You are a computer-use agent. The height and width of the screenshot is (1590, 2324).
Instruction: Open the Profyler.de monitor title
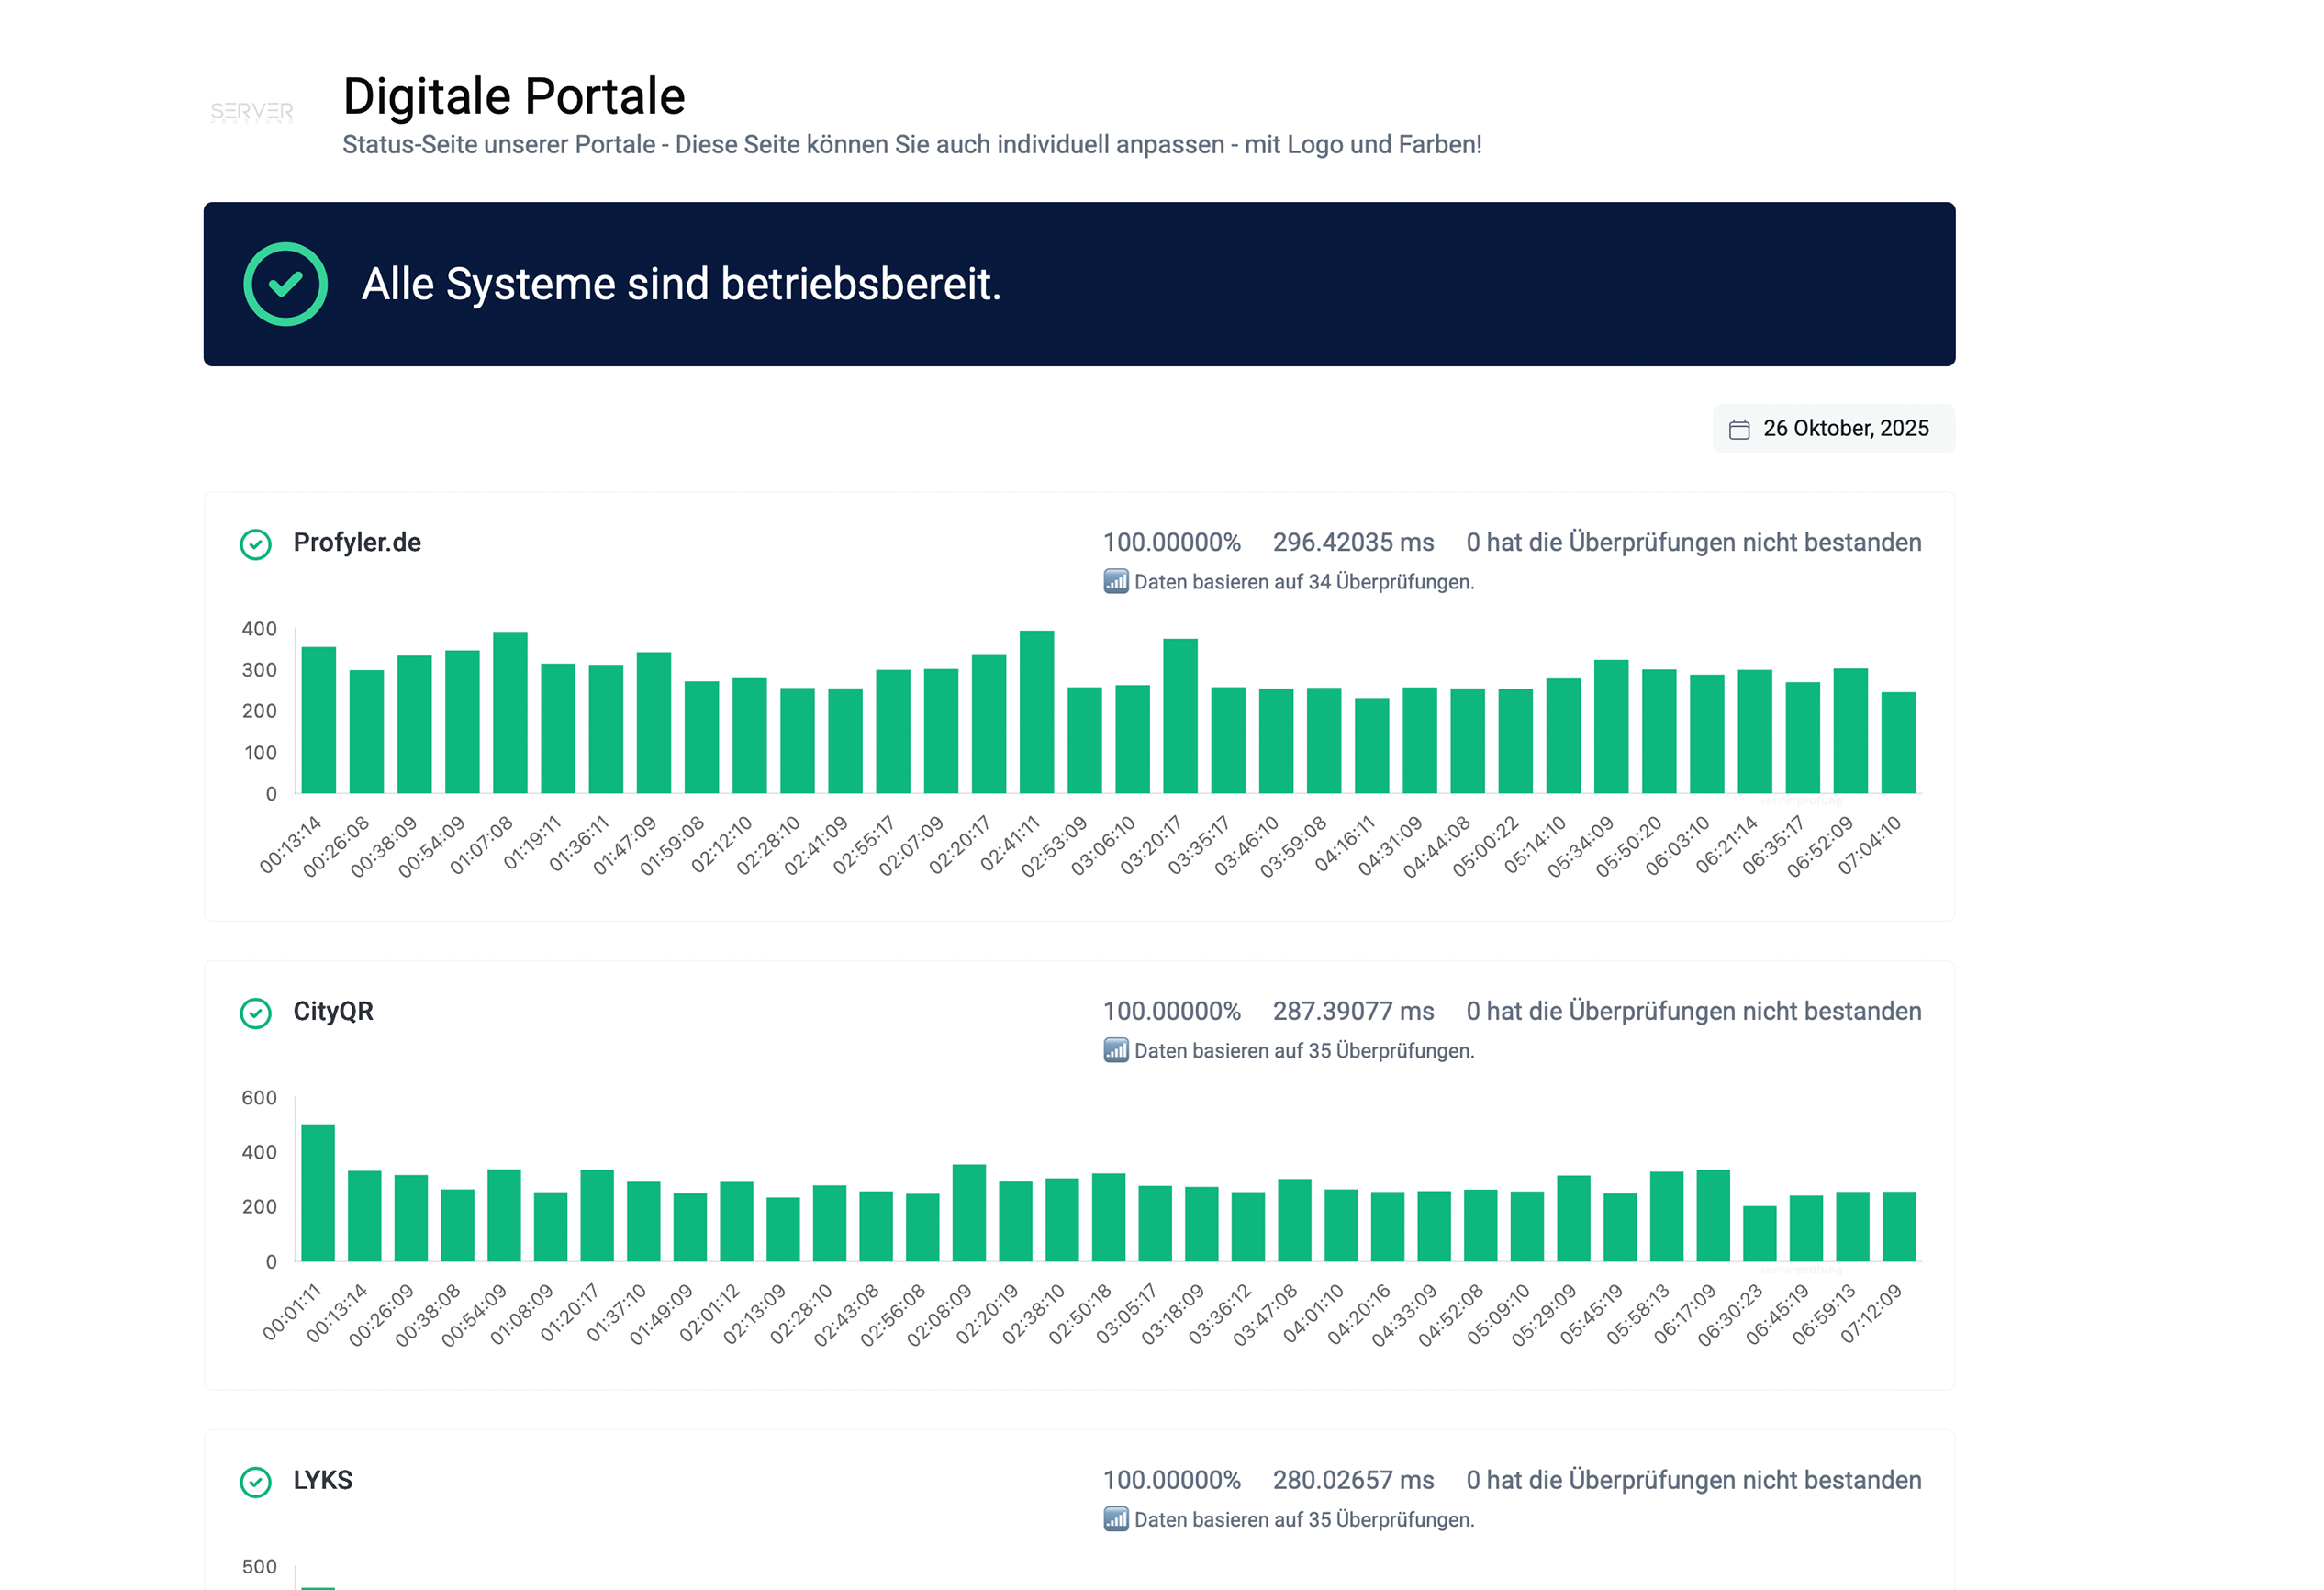click(x=356, y=542)
